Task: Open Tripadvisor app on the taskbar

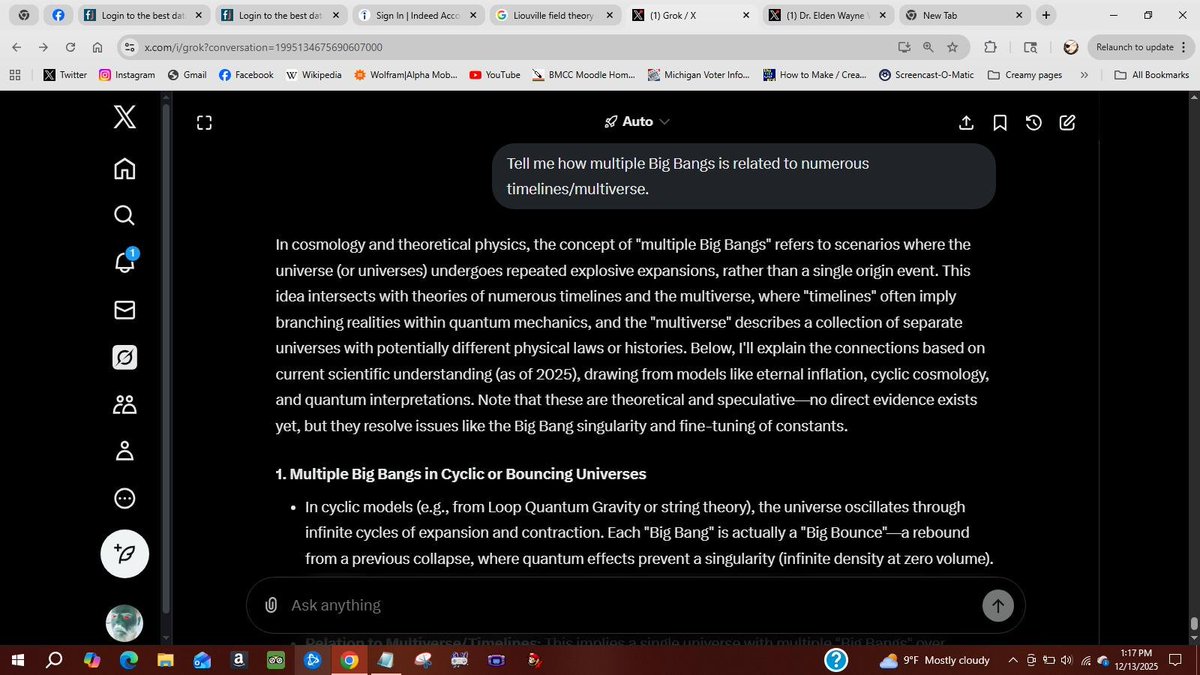Action: [276, 660]
